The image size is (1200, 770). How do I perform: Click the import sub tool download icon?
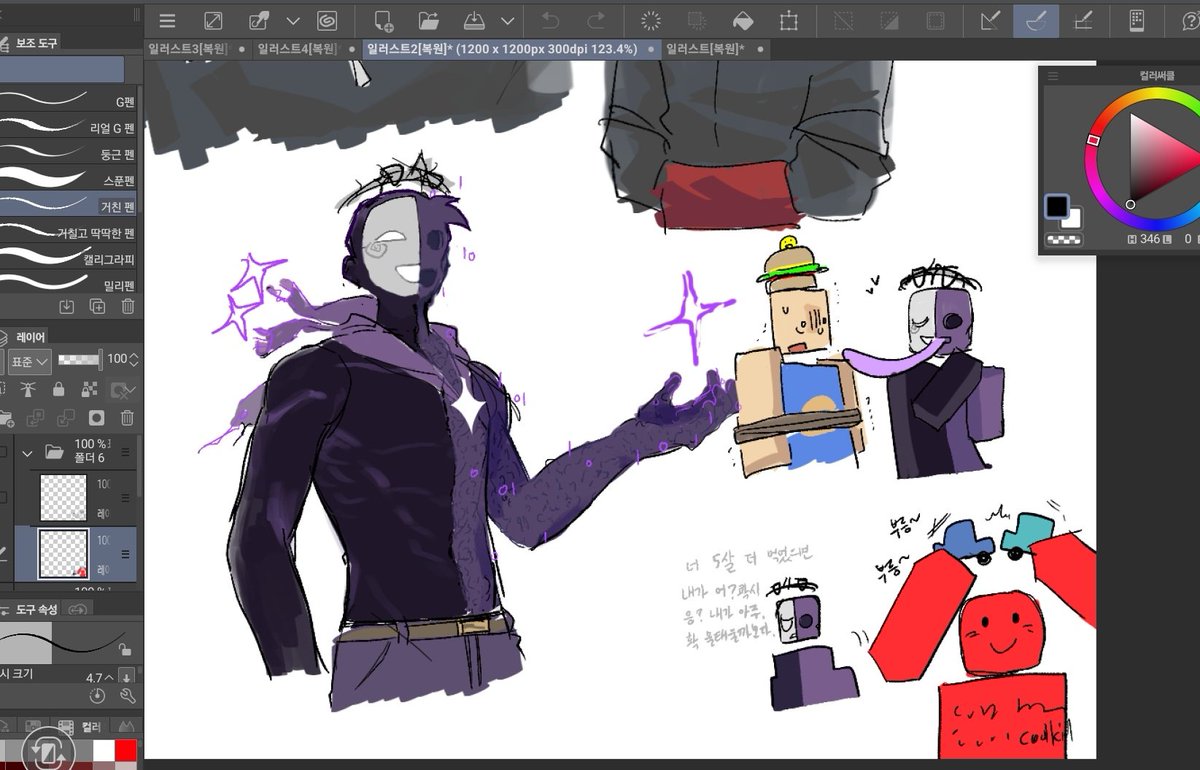67,306
